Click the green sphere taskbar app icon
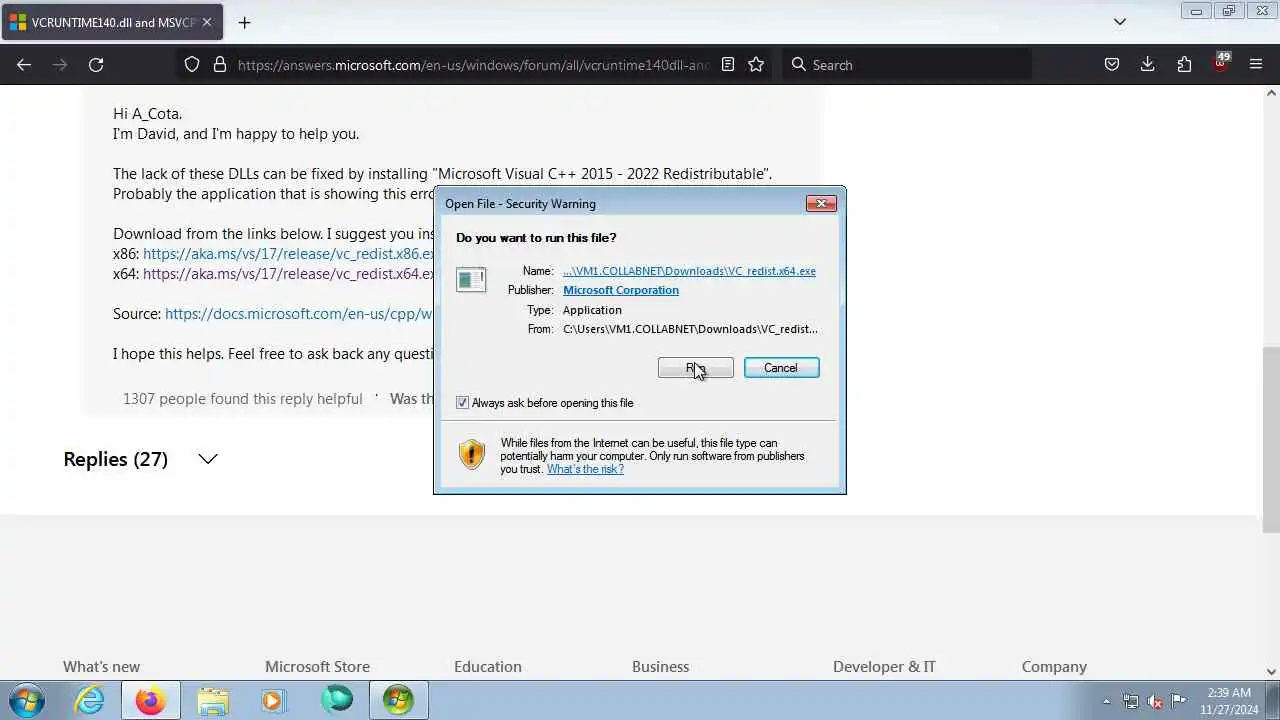This screenshot has width=1280, height=720. click(x=337, y=700)
